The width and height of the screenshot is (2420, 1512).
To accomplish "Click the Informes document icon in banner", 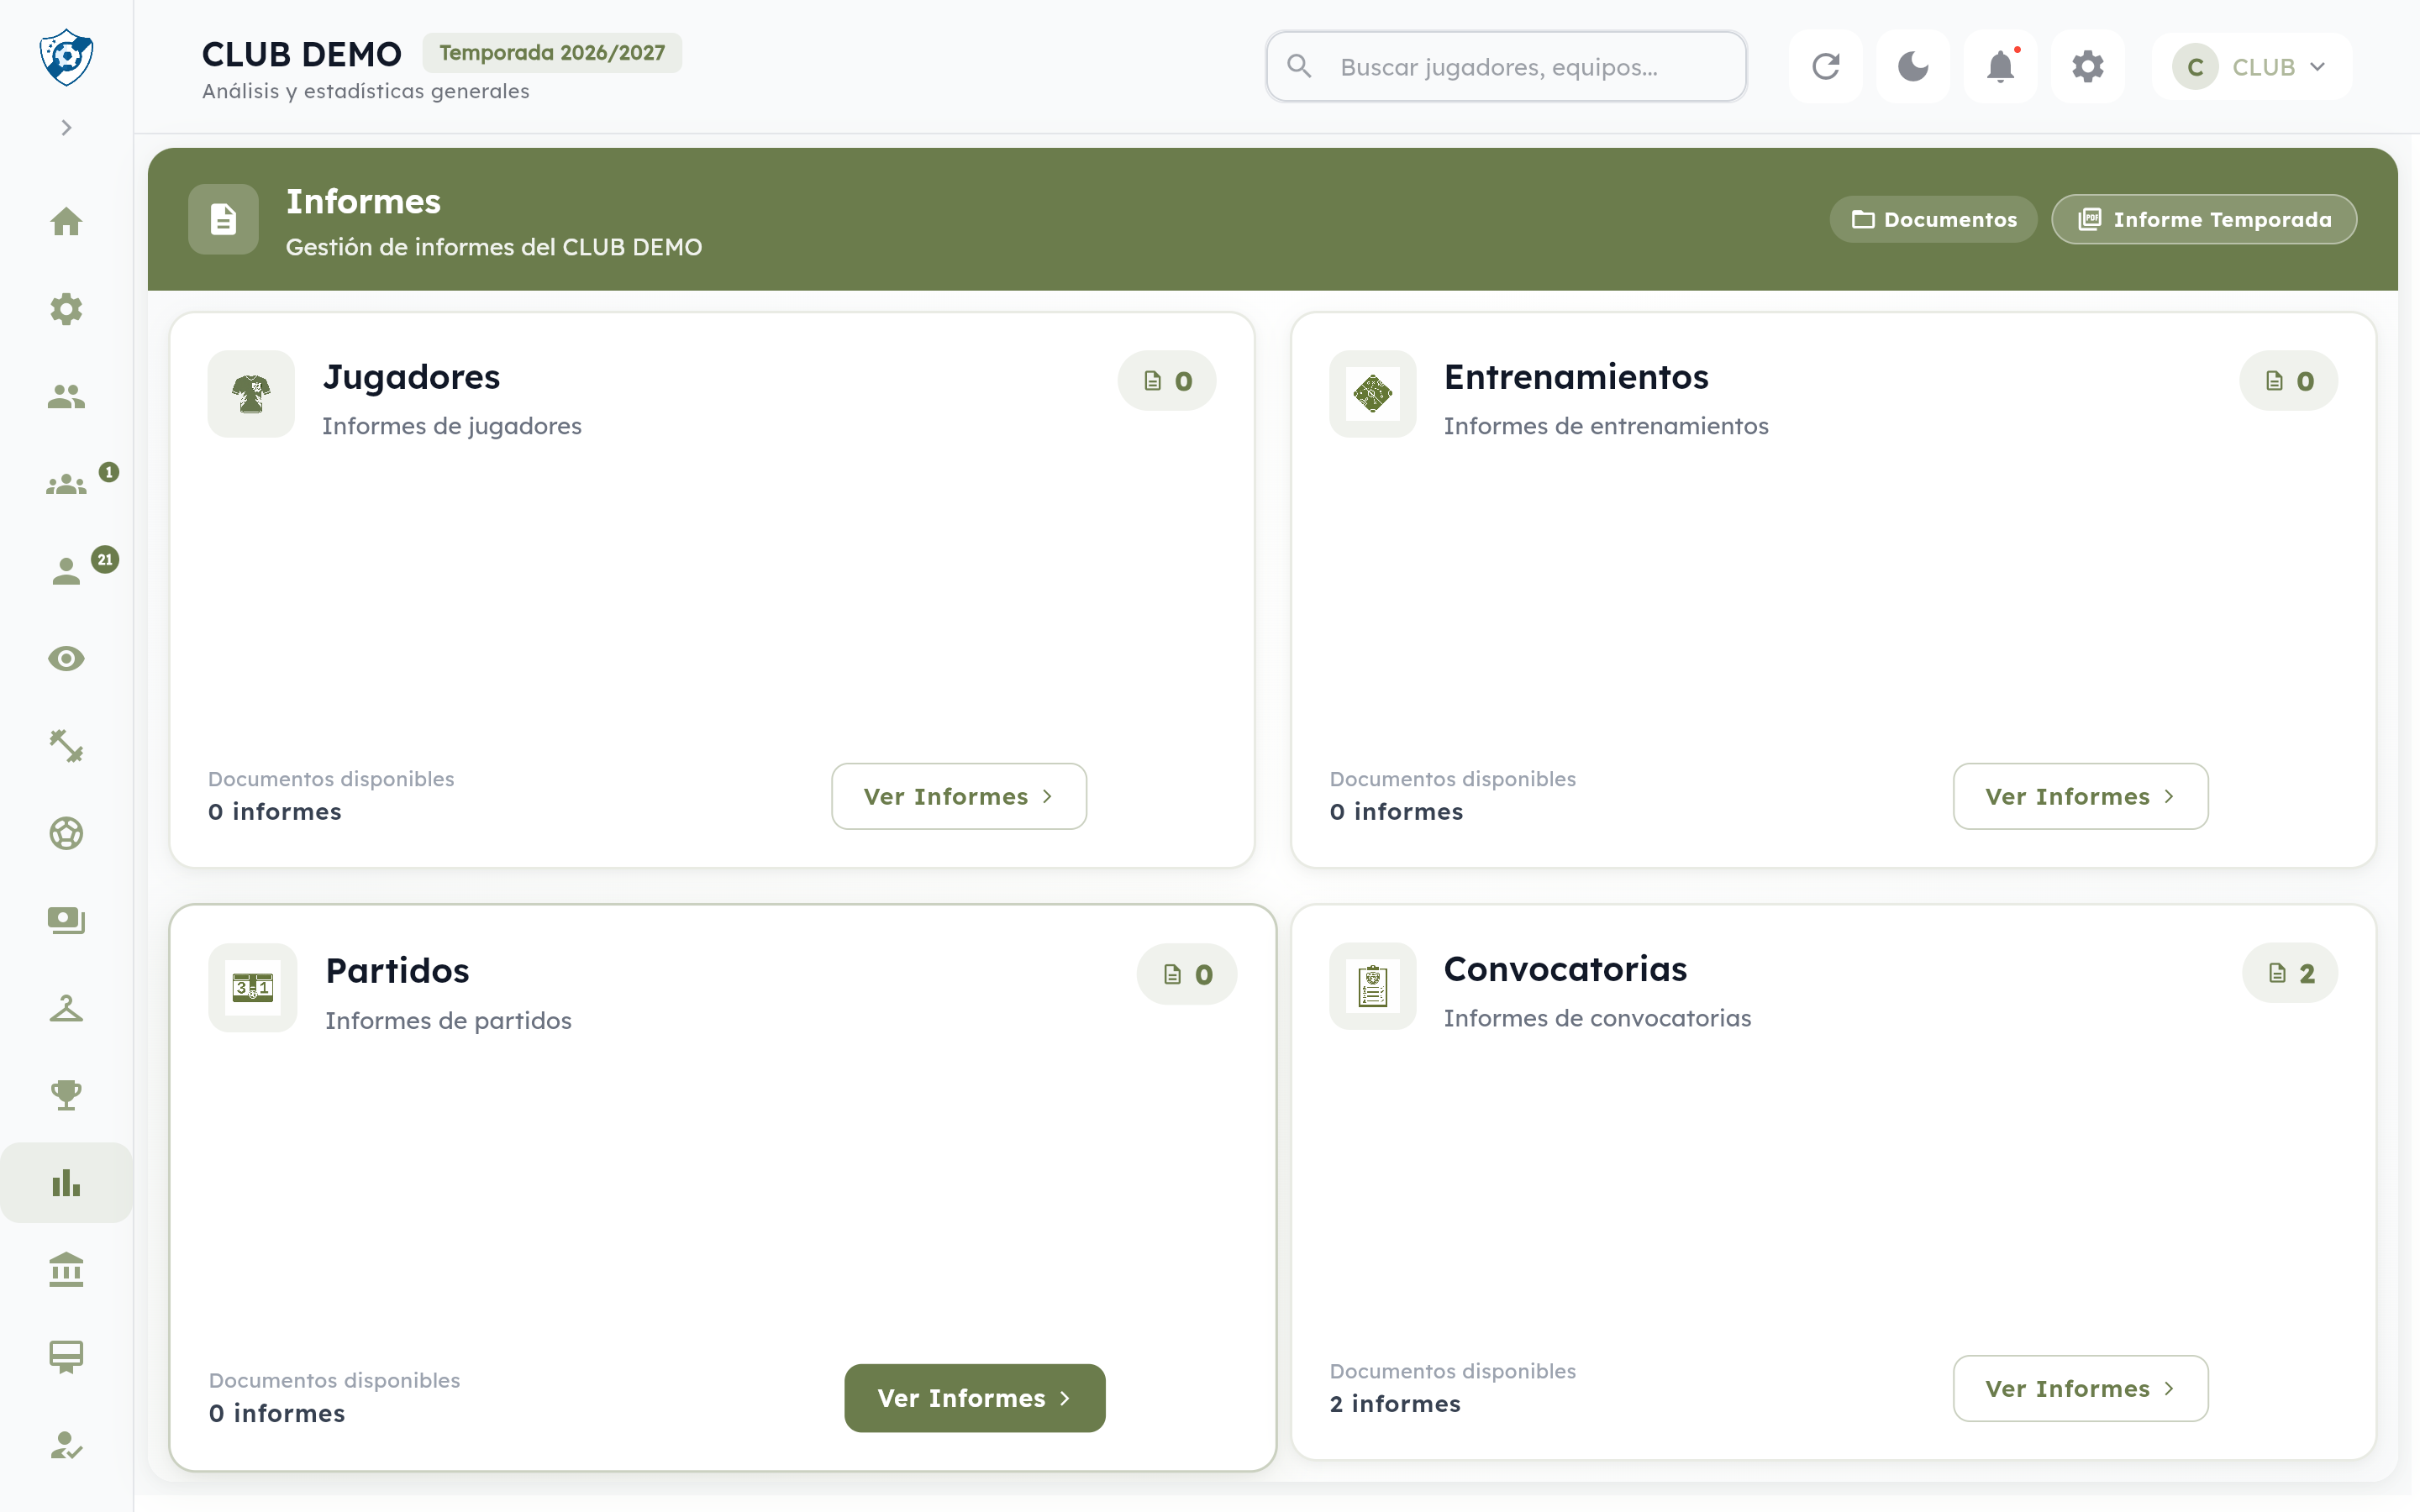I will [x=223, y=219].
